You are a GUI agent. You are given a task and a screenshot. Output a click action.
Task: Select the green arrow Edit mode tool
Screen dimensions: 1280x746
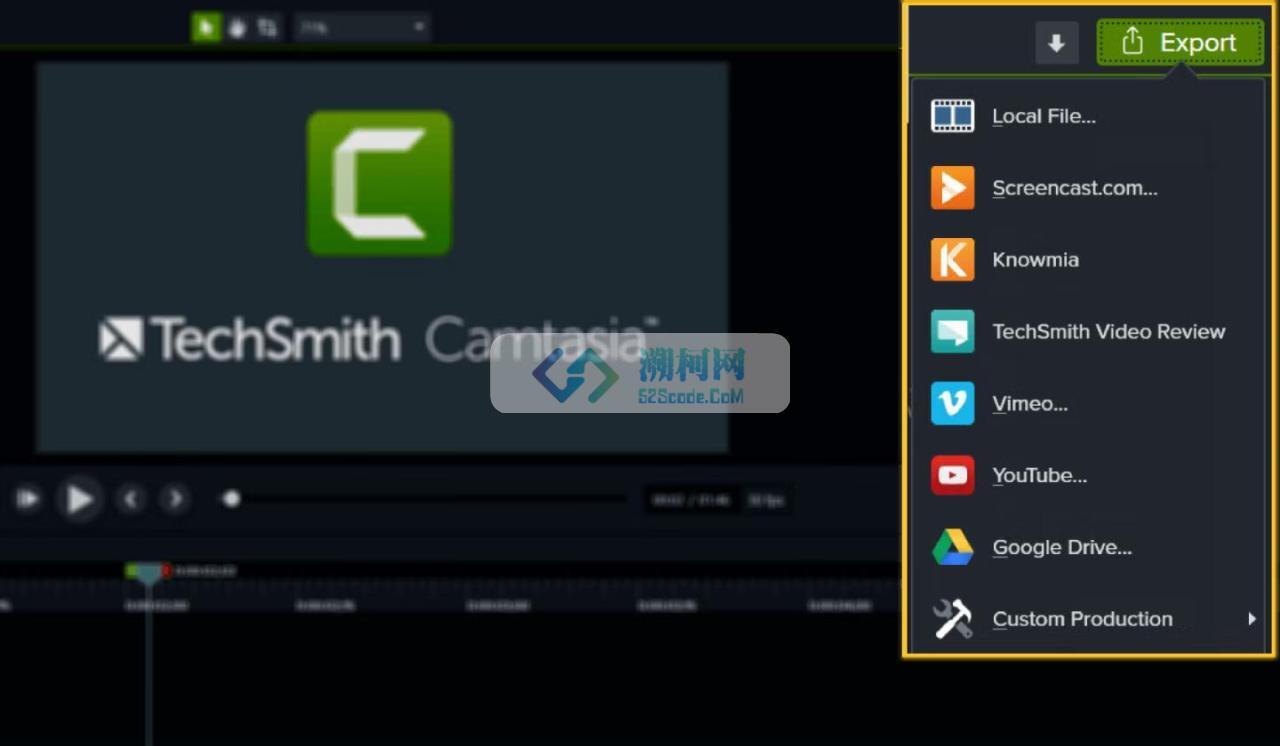(x=206, y=28)
